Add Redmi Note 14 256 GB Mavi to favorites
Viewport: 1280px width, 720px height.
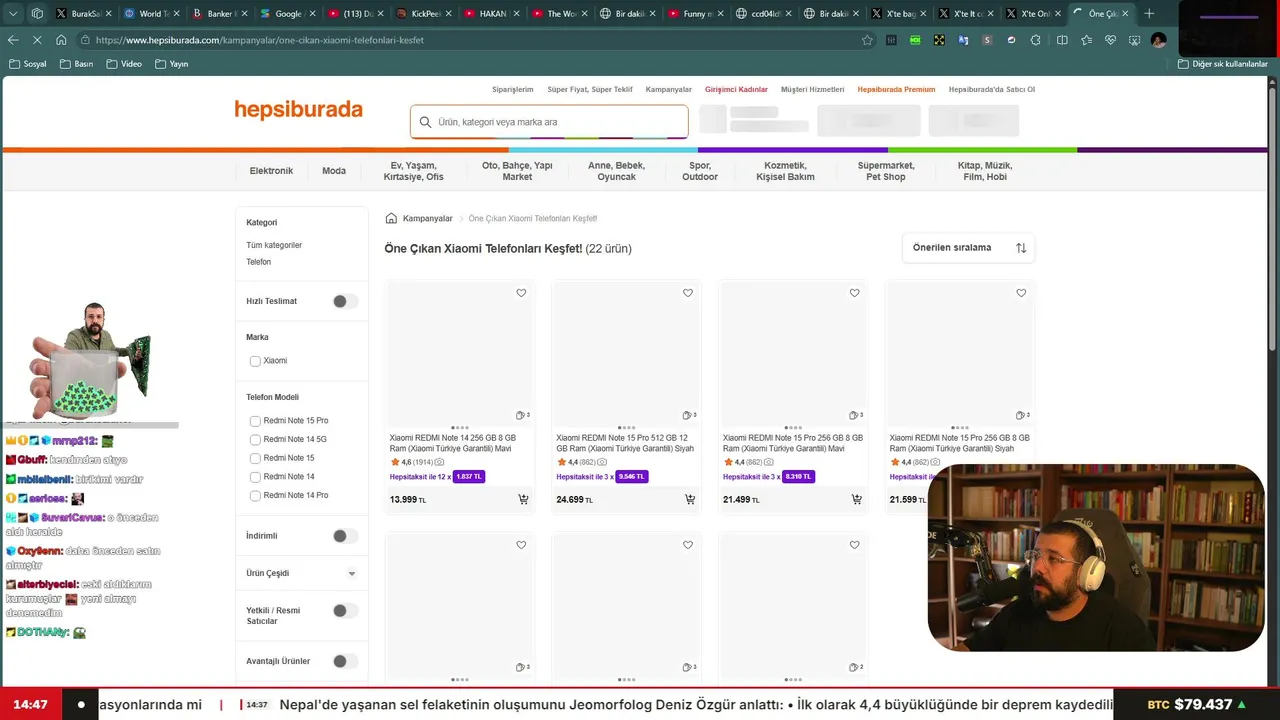[521, 293]
